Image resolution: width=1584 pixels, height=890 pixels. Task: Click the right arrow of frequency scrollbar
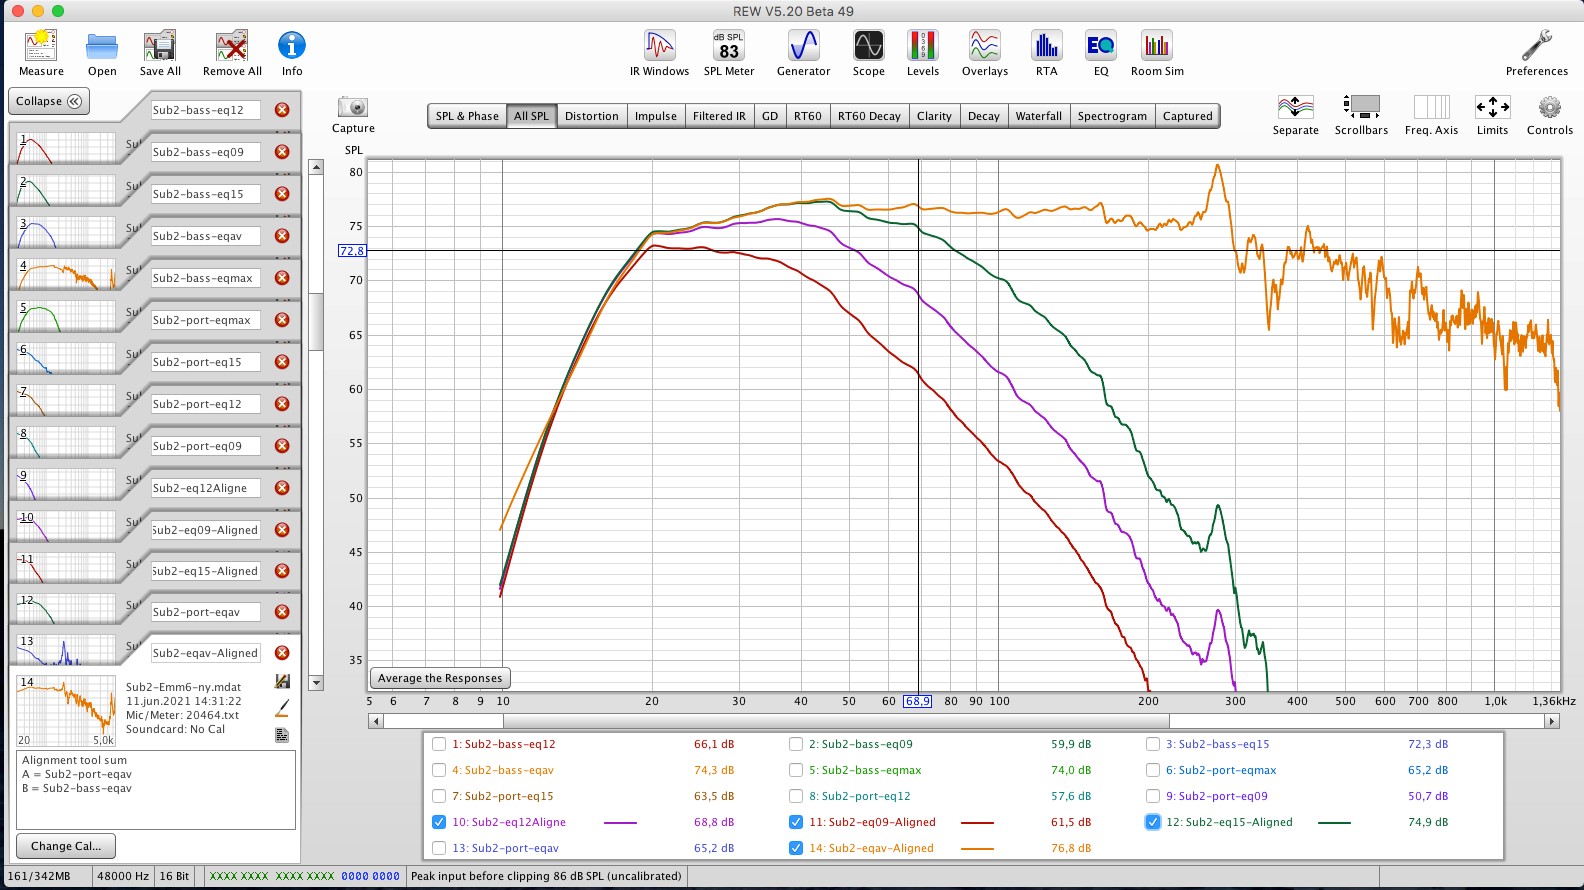pos(1552,721)
